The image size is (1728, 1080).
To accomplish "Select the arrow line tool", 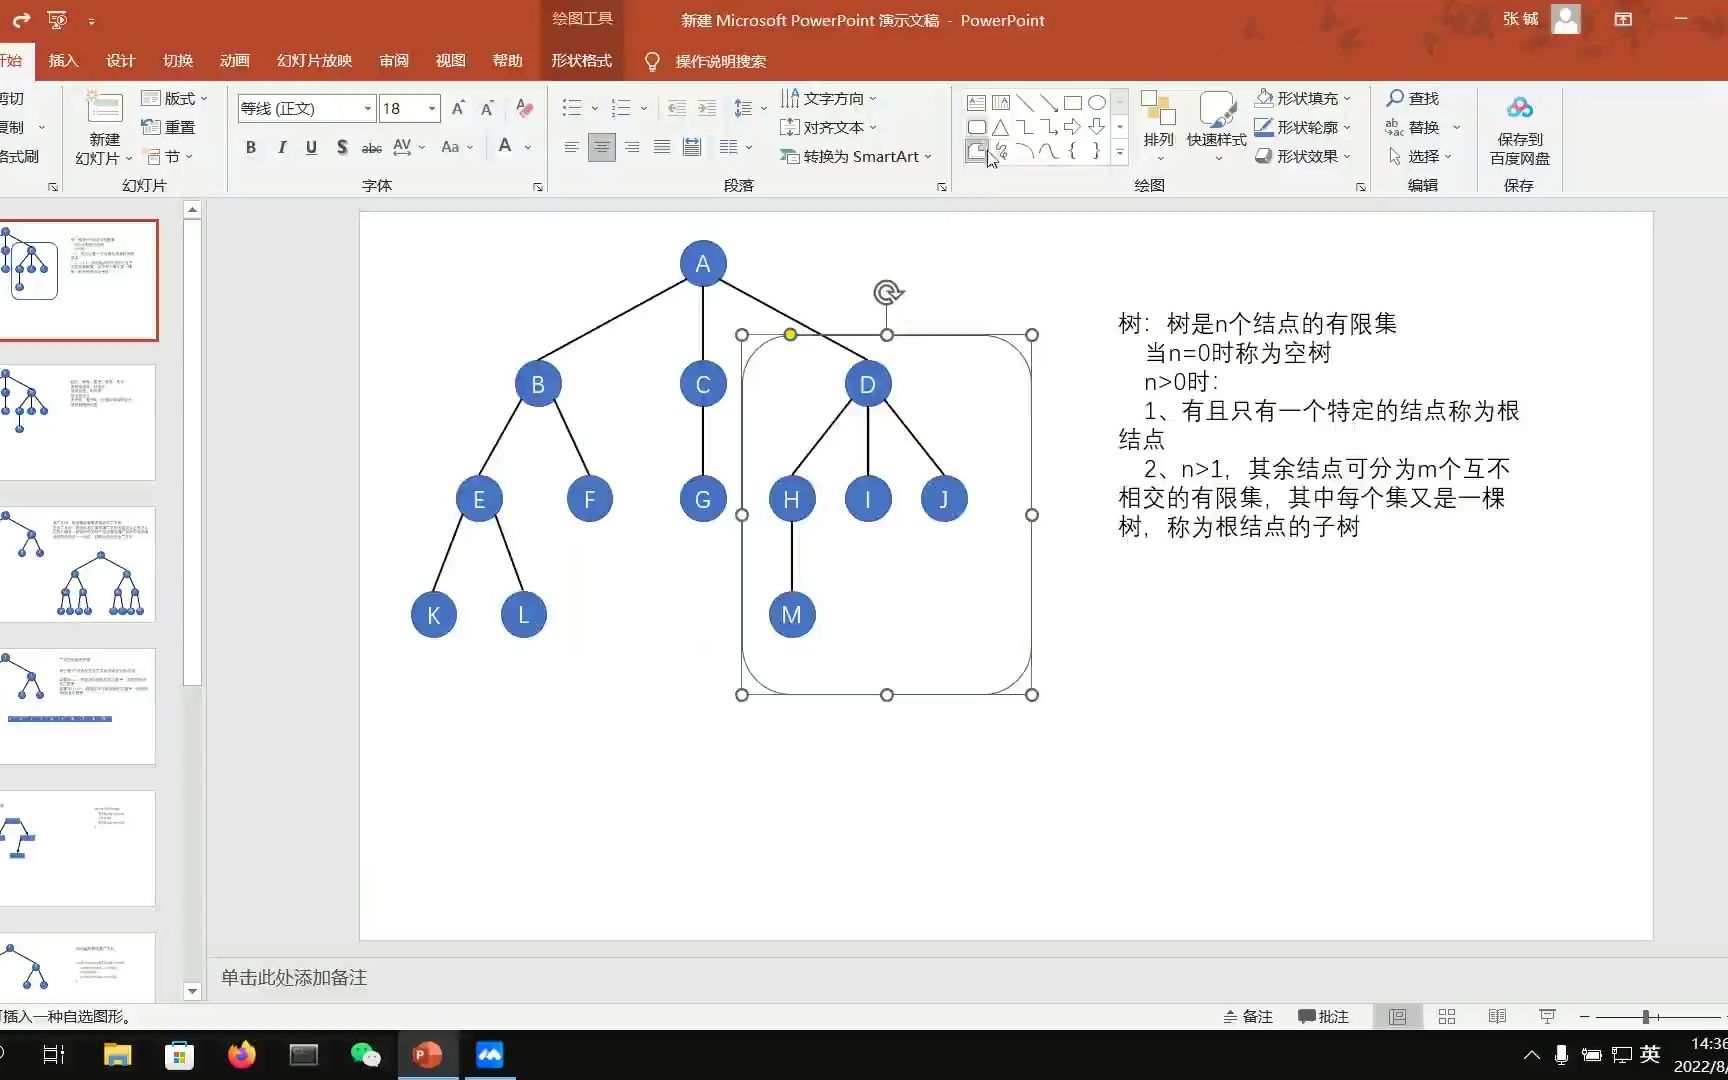I will click(x=1049, y=102).
